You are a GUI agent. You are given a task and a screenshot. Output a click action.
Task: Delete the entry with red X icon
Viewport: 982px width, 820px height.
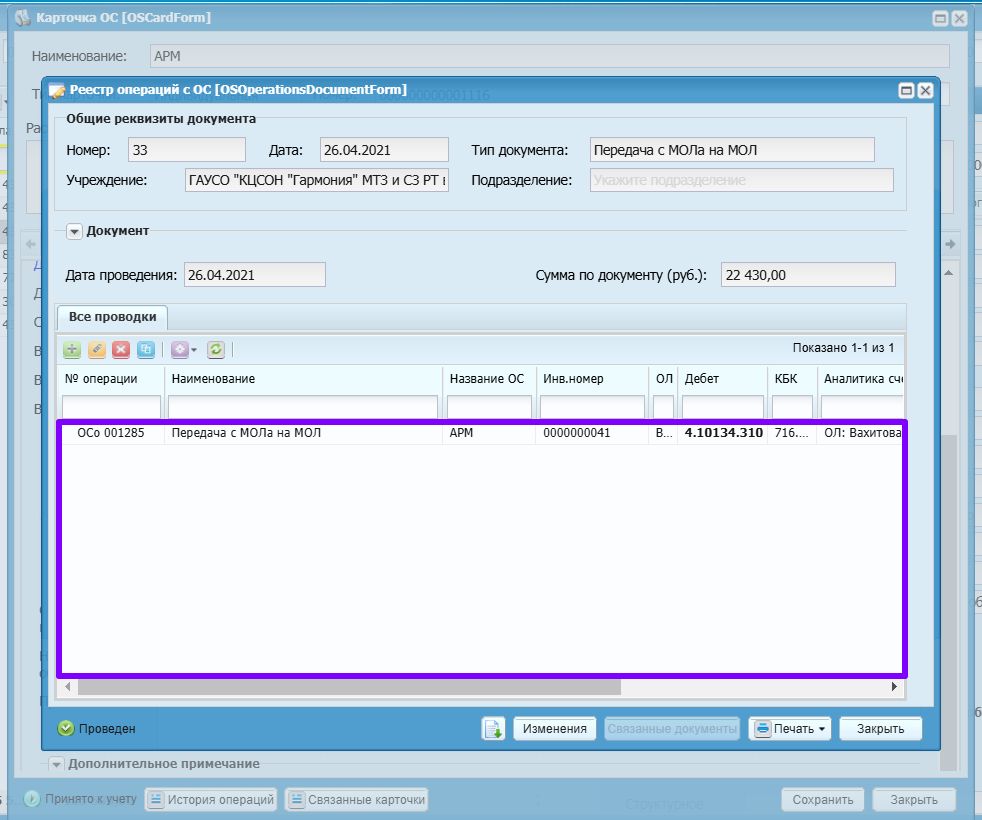pyautogui.click(x=121, y=350)
